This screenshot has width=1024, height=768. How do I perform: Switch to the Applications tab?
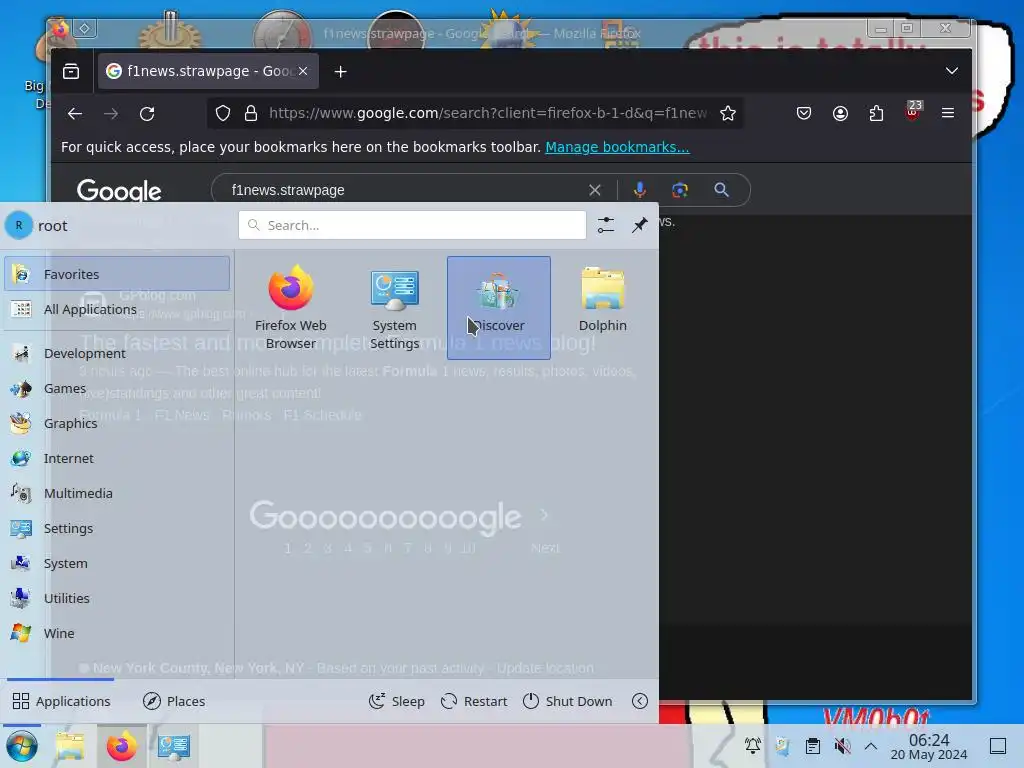[x=61, y=701]
